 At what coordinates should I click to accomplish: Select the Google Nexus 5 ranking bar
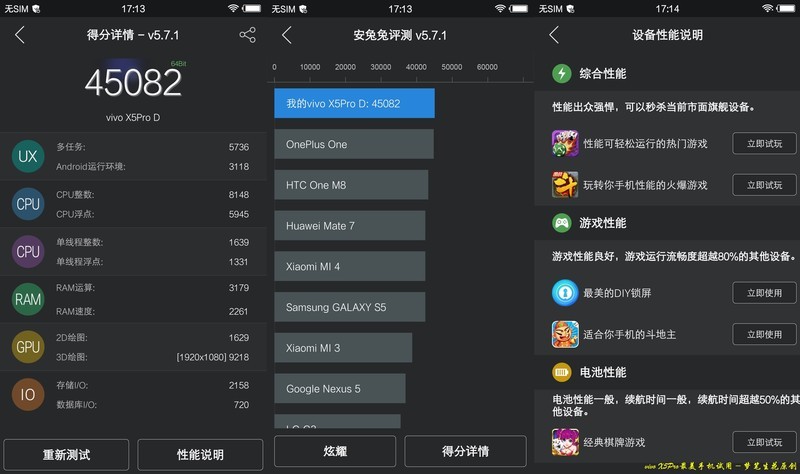[x=340, y=389]
